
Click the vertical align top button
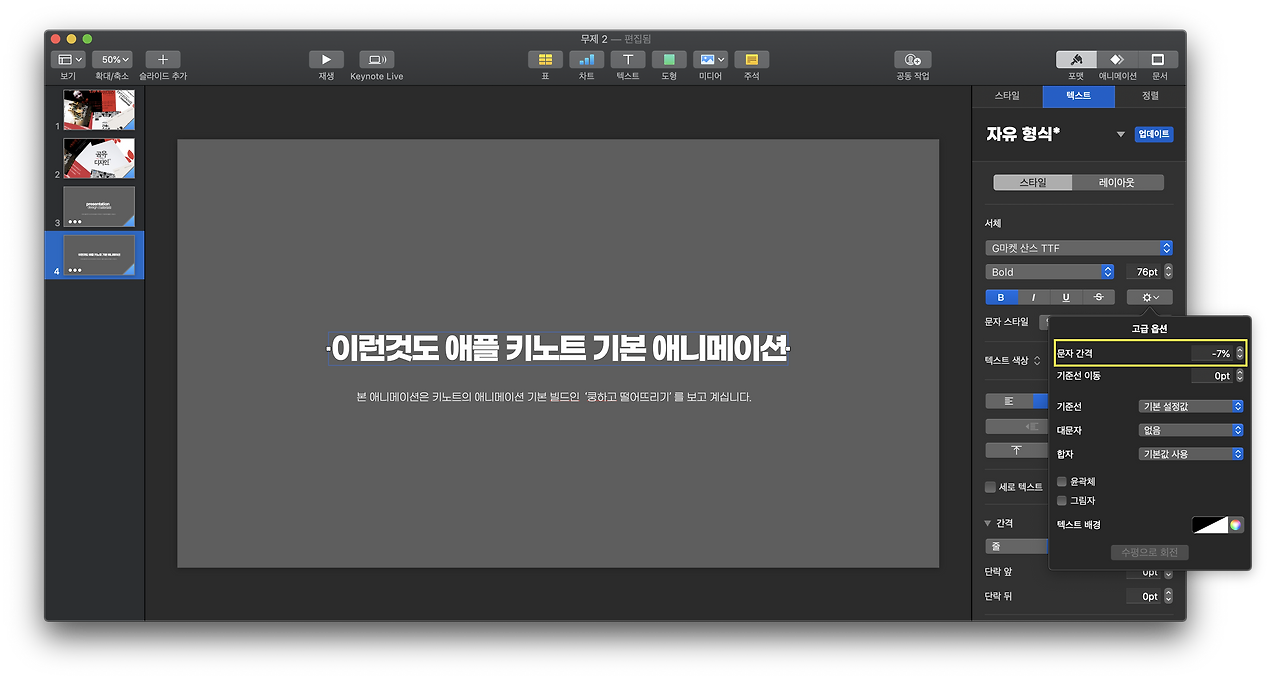(x=1016, y=450)
